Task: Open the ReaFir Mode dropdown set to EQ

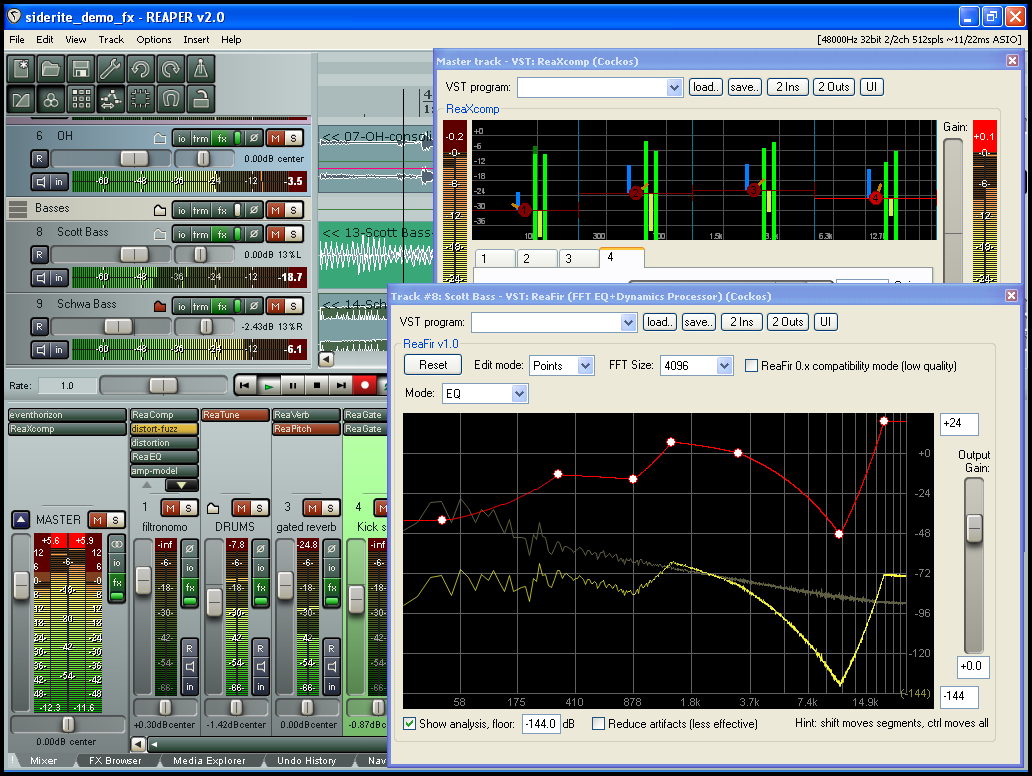Action: click(485, 394)
